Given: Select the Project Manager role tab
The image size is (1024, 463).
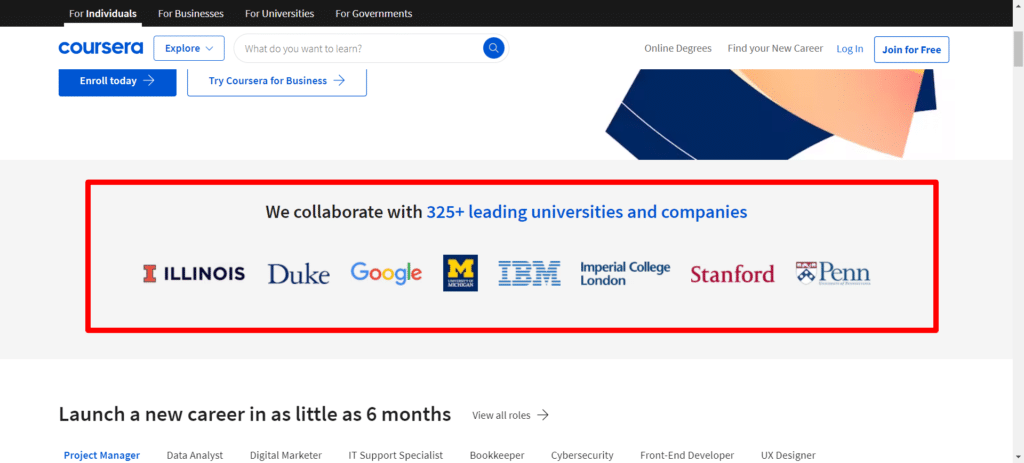Looking at the screenshot, I should click(x=102, y=455).
